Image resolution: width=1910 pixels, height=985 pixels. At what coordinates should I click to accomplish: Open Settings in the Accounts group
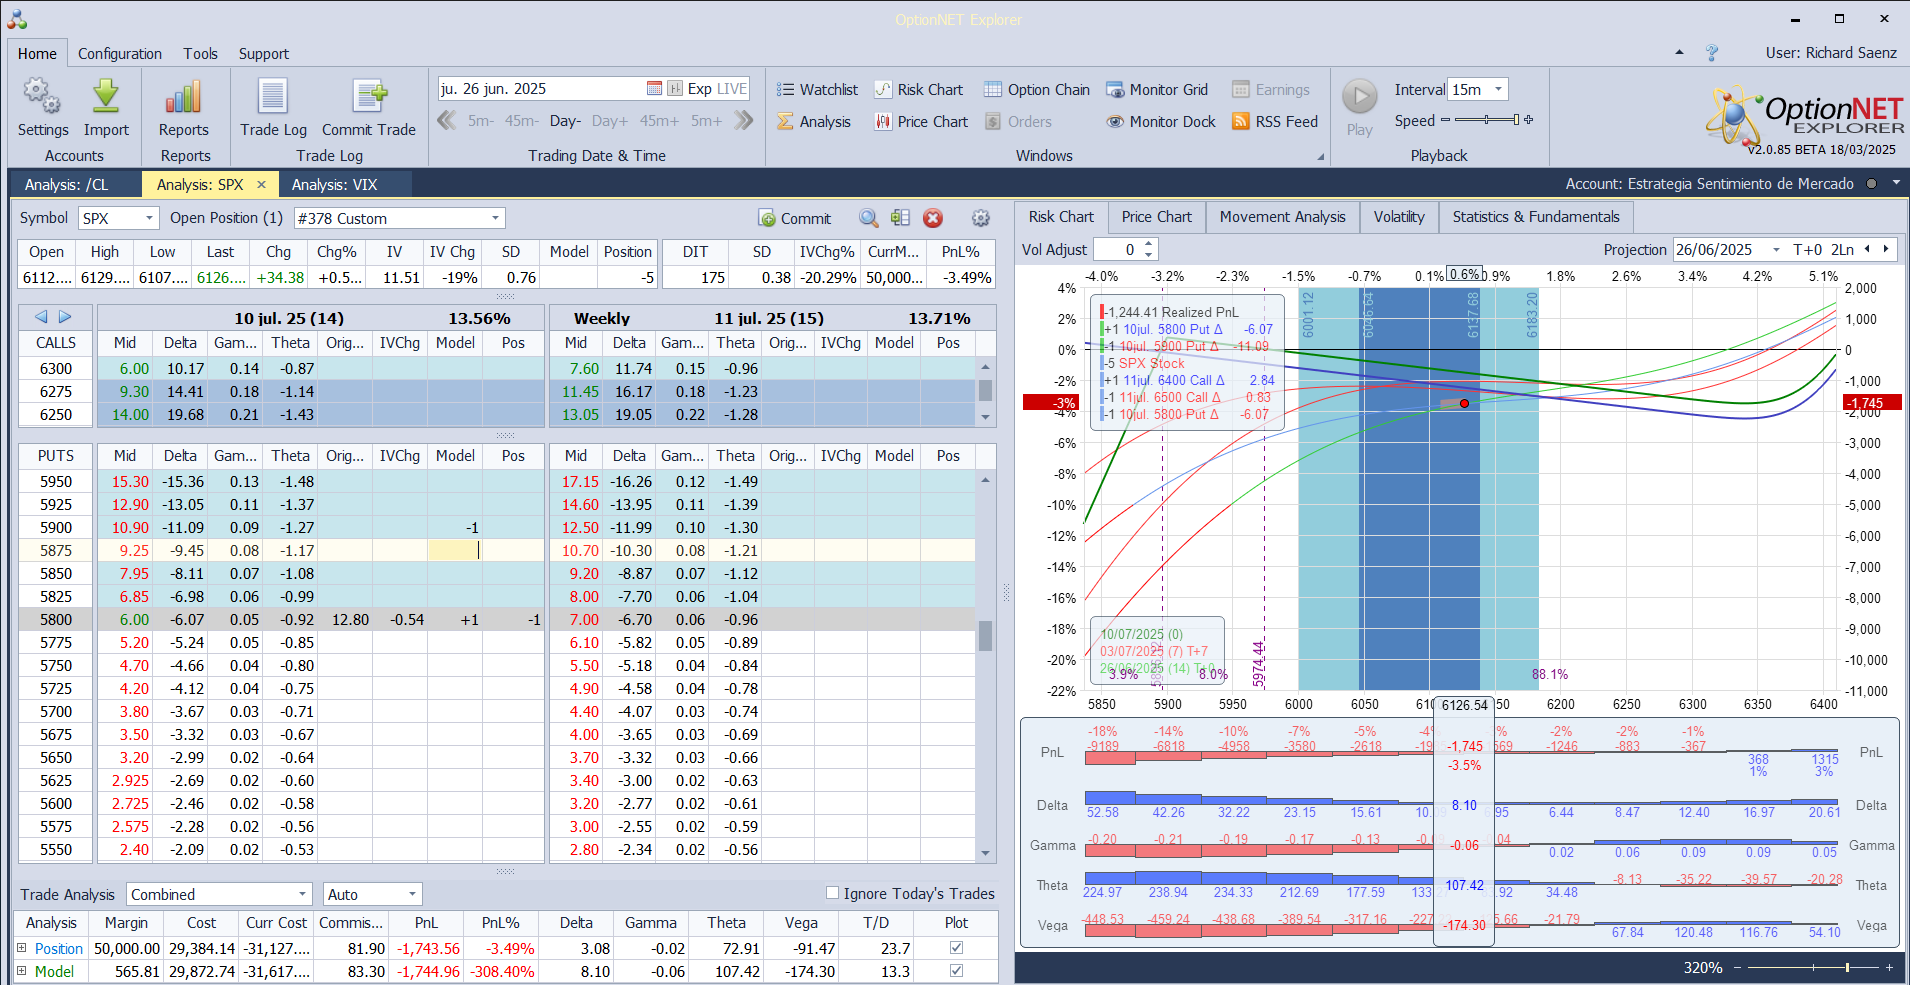(x=43, y=108)
